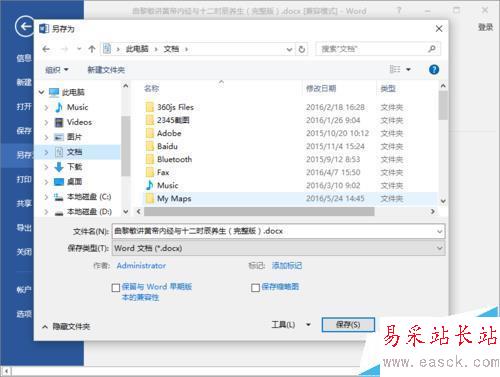Click the search magnifier icon
The image size is (500, 377).
coord(432,49)
